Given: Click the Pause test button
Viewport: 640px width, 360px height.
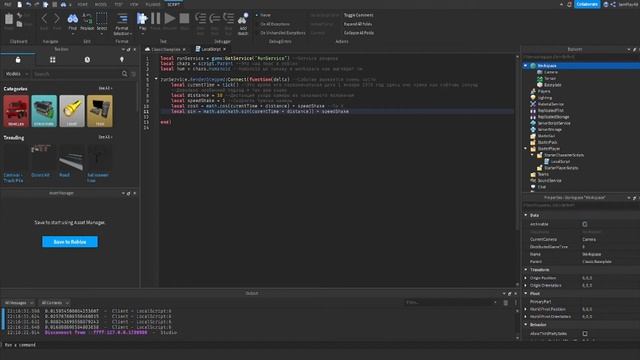Looking at the screenshot, I should (x=156, y=18).
